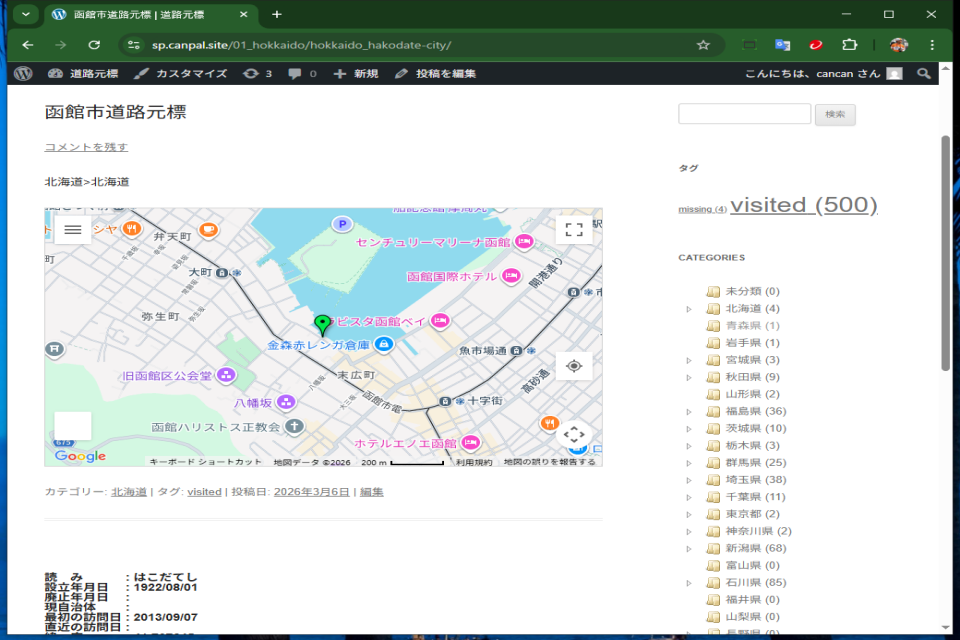Click the コメントを残す link

(86, 147)
